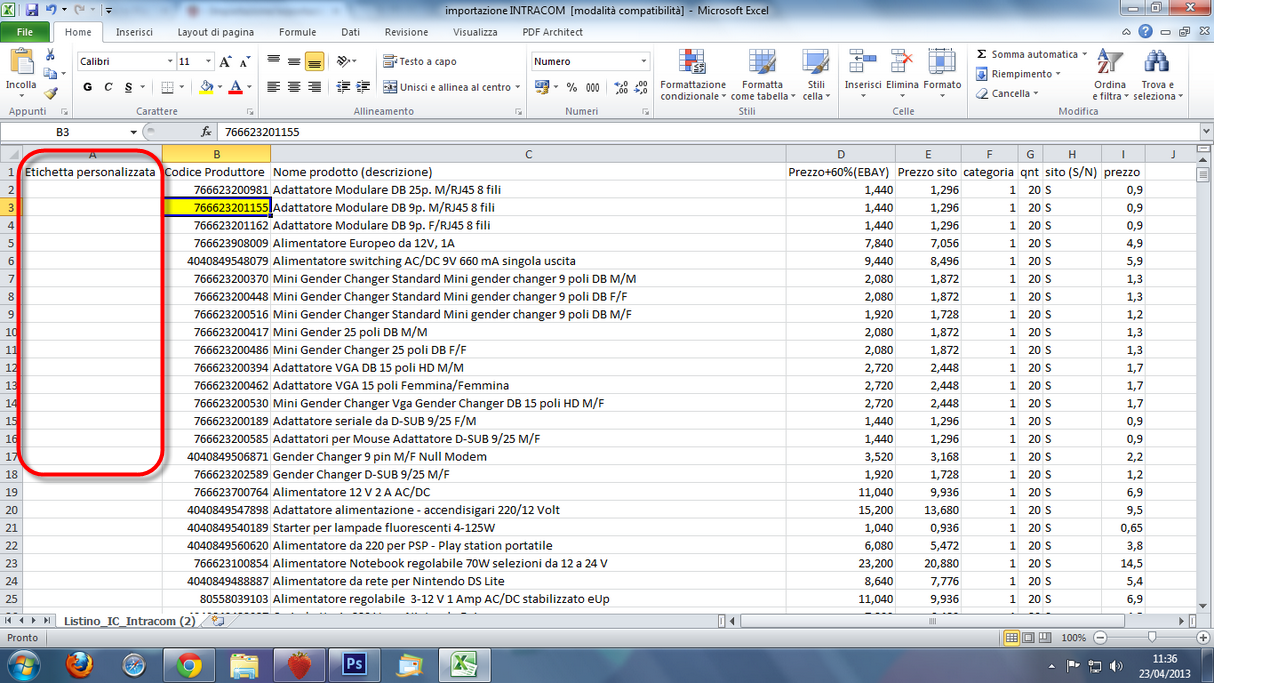Image resolution: width=1288 pixels, height=683 pixels.
Task: Open the File tab
Action: pyautogui.click(x=25, y=32)
